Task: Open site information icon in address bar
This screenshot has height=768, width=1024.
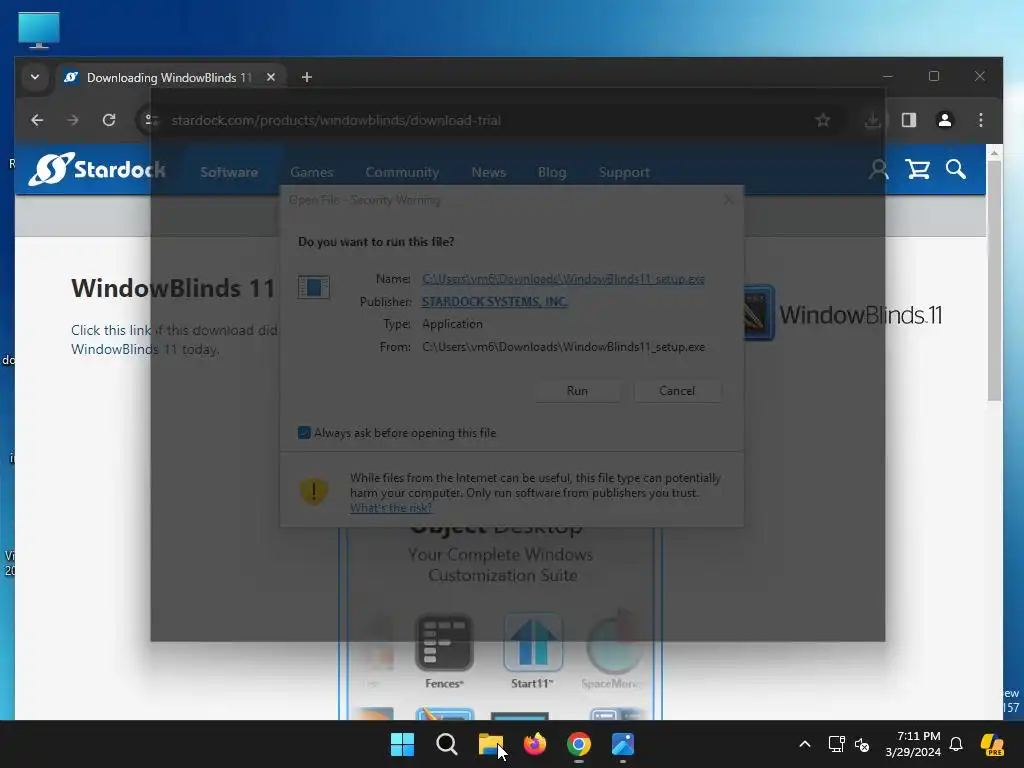Action: click(152, 120)
